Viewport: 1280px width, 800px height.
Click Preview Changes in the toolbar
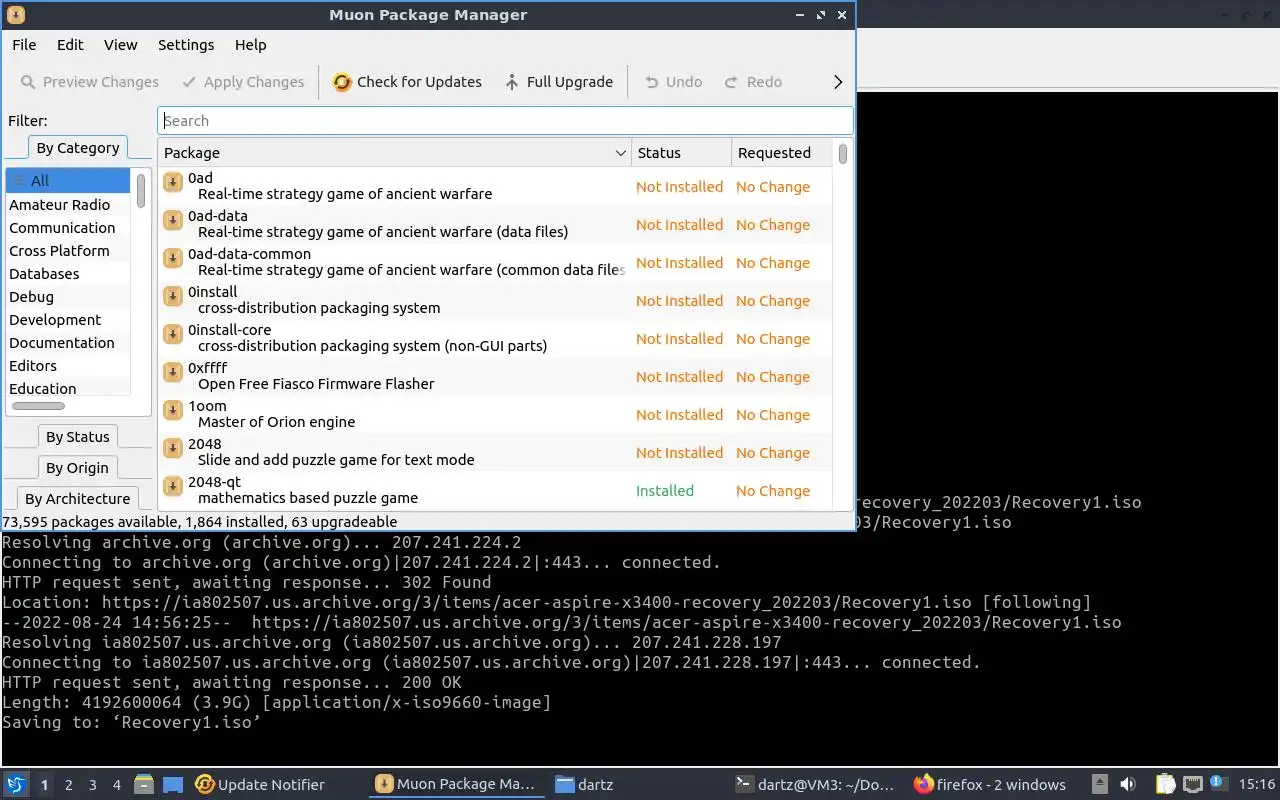coord(90,82)
